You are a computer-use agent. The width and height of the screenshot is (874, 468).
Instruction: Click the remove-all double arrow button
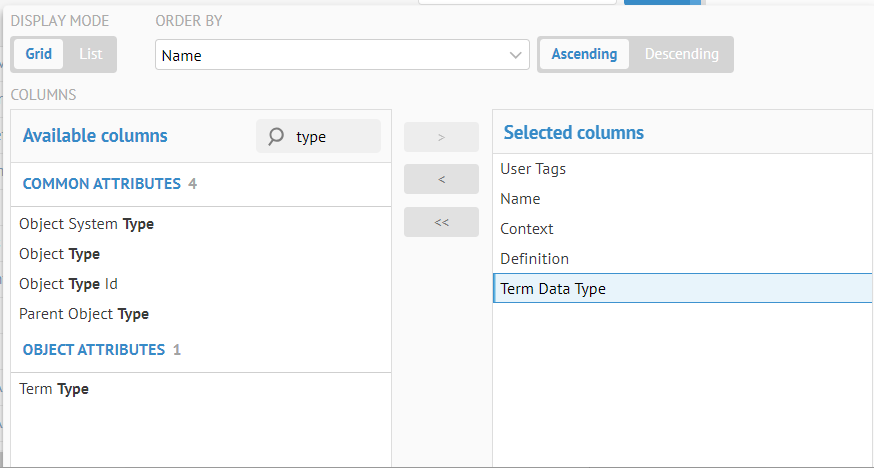tap(441, 222)
